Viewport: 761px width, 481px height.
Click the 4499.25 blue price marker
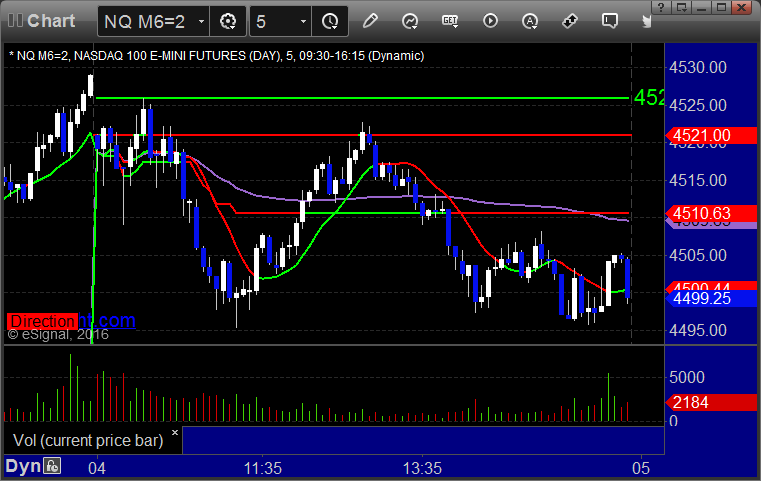click(711, 299)
